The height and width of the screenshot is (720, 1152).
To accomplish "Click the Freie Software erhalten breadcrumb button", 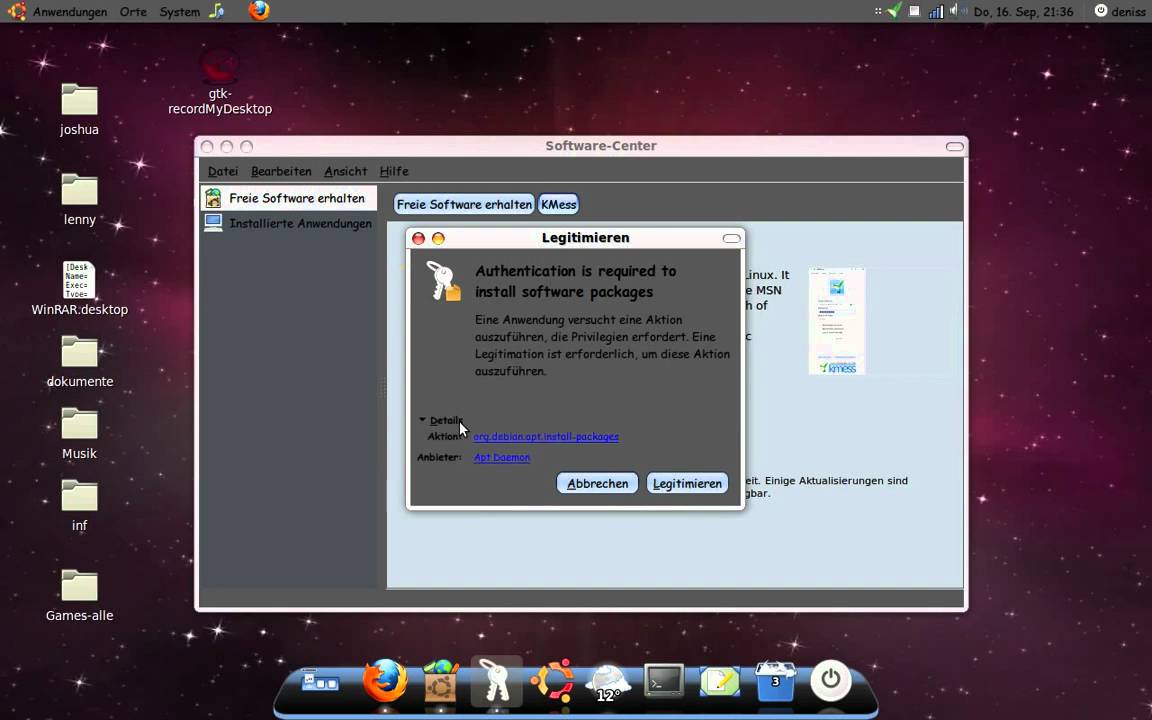I will pos(464,204).
